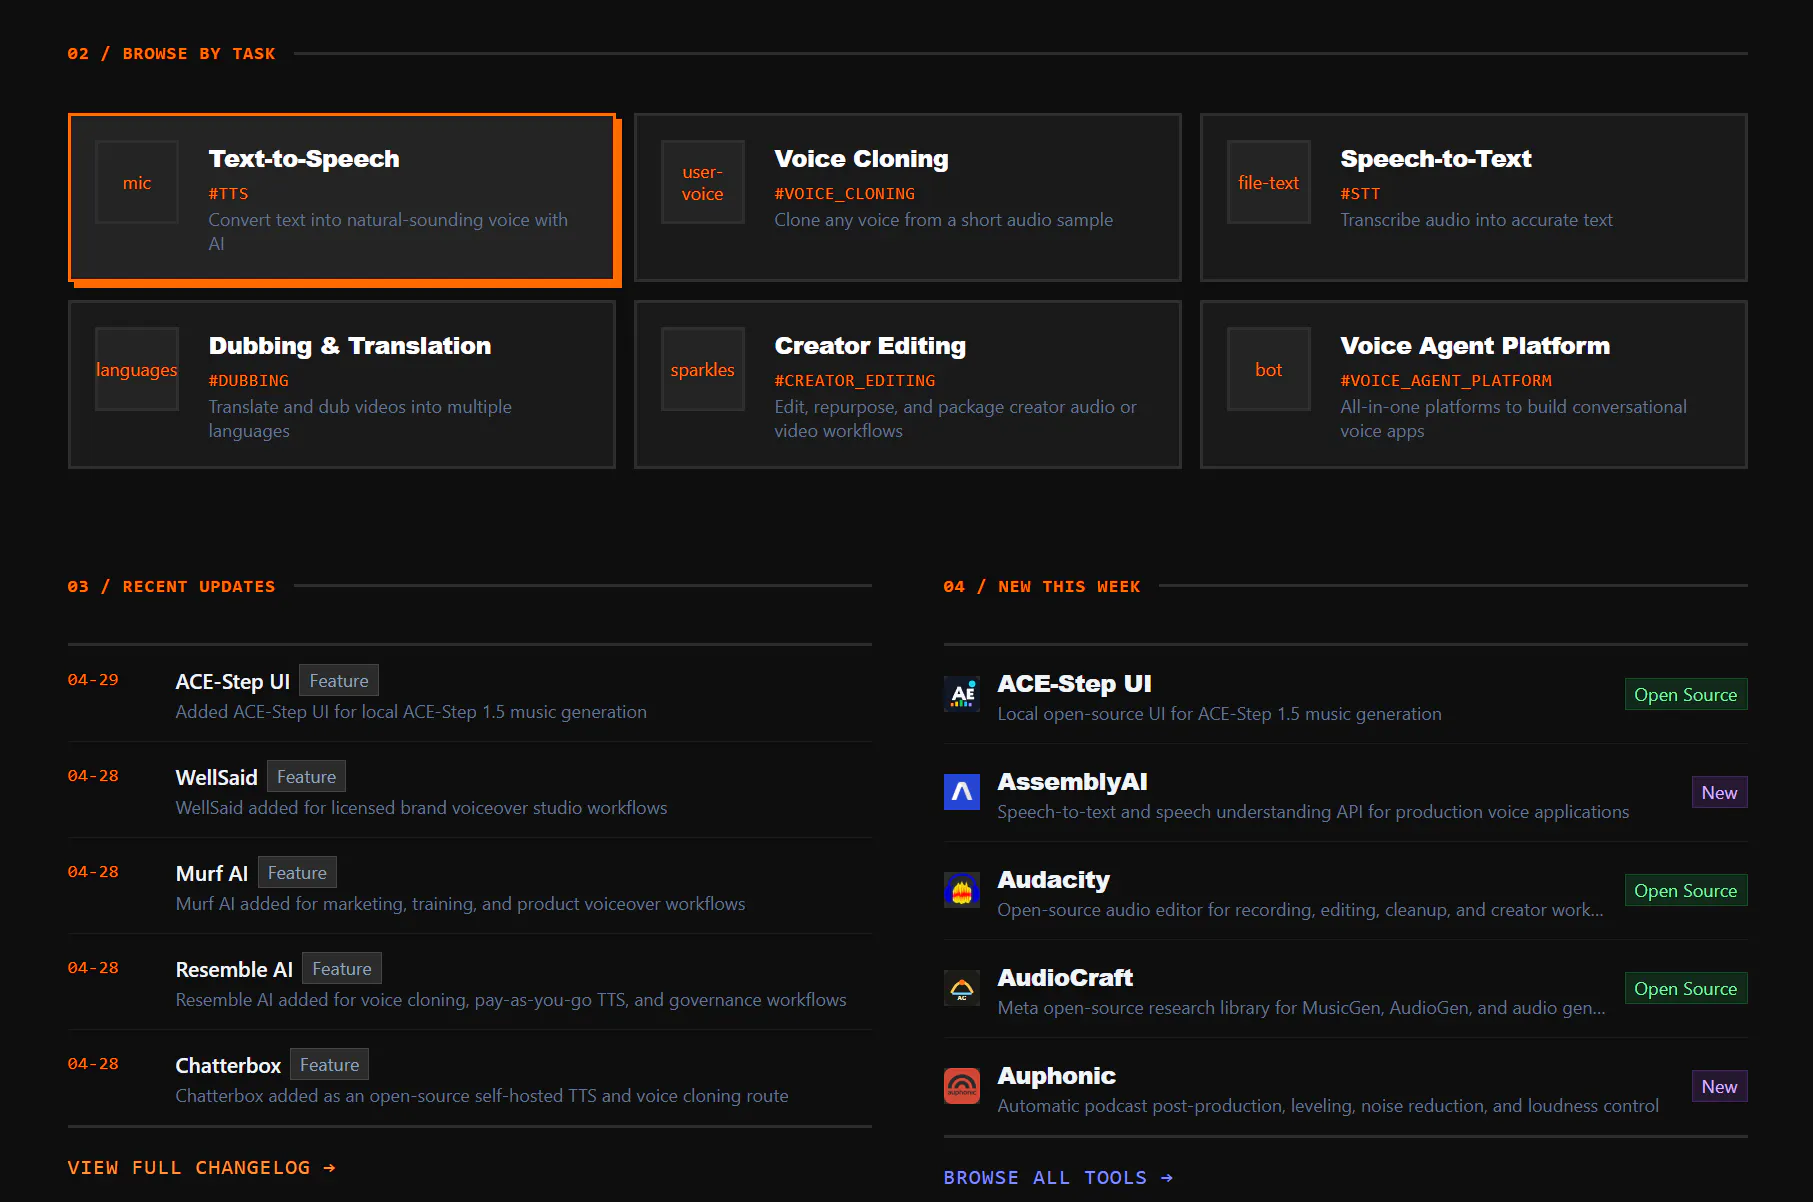This screenshot has height=1202, width=1813.
Task: Click the '02 / Browse by Task' heading
Action: coord(171,54)
